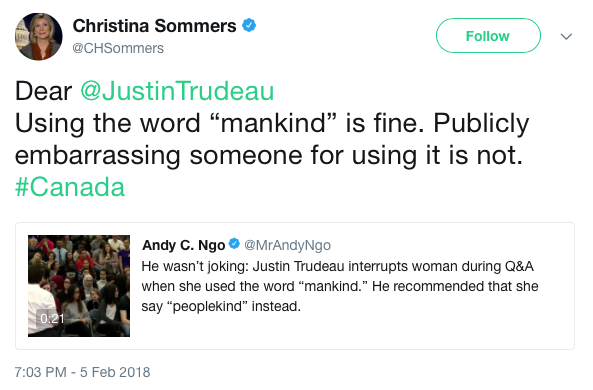Screen dimensions: 593x390
Task: Click the word Dear in tweet
Action: (43, 91)
